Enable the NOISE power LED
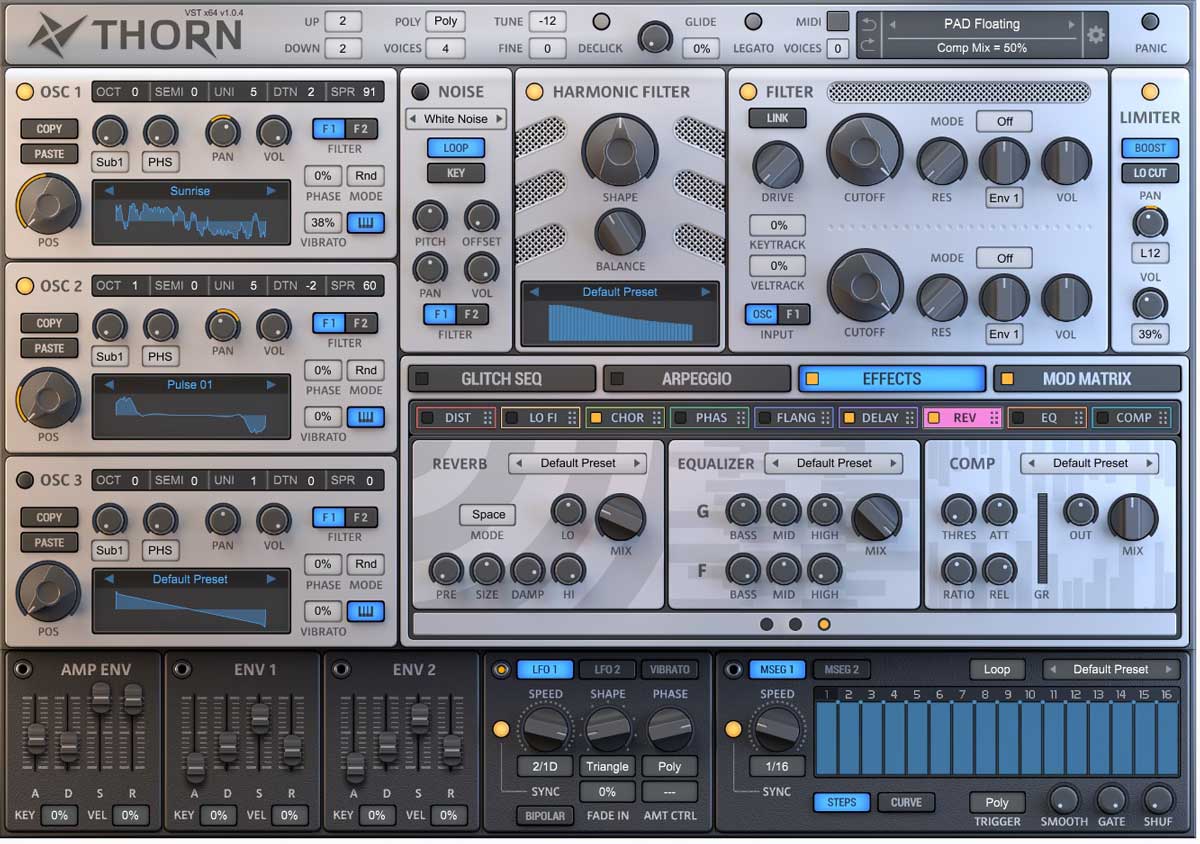Screen dimensions: 1200x844 point(420,92)
